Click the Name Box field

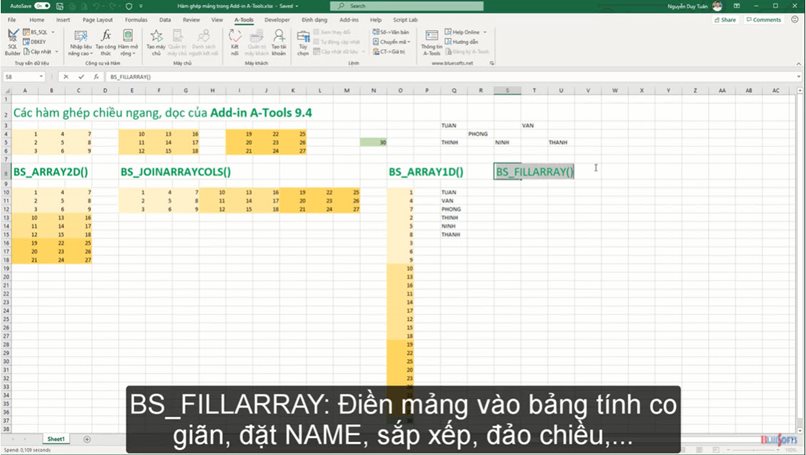point(20,77)
